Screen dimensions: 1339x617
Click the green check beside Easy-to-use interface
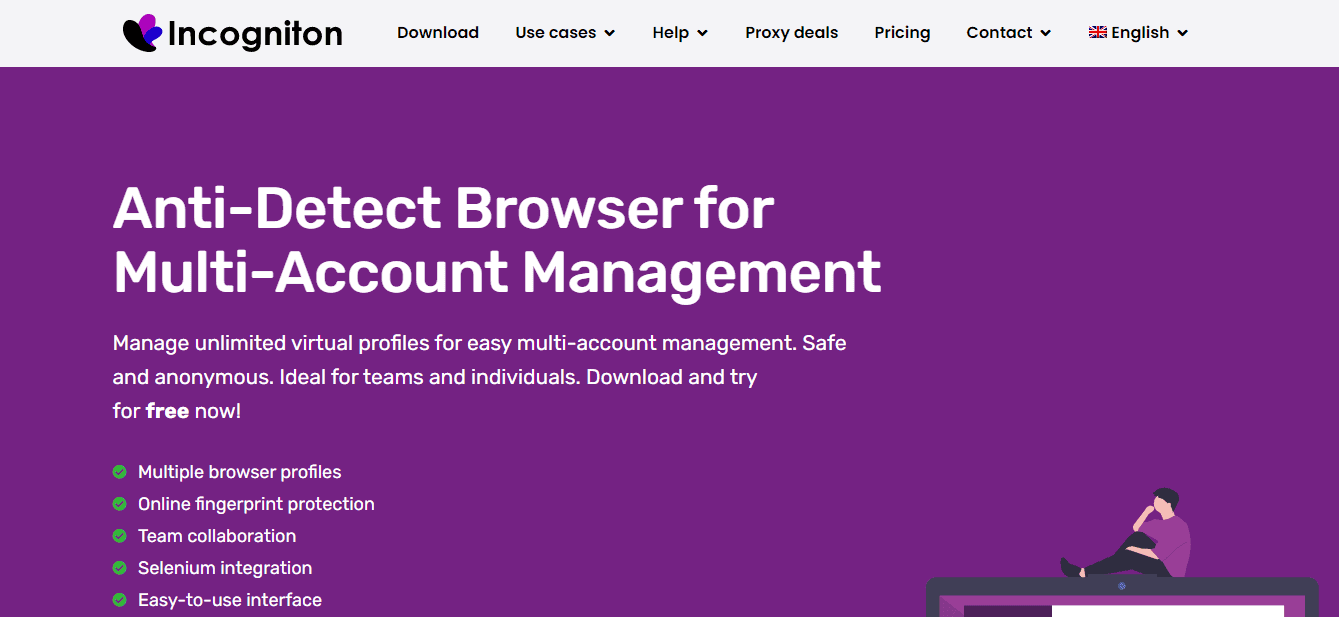click(x=120, y=600)
